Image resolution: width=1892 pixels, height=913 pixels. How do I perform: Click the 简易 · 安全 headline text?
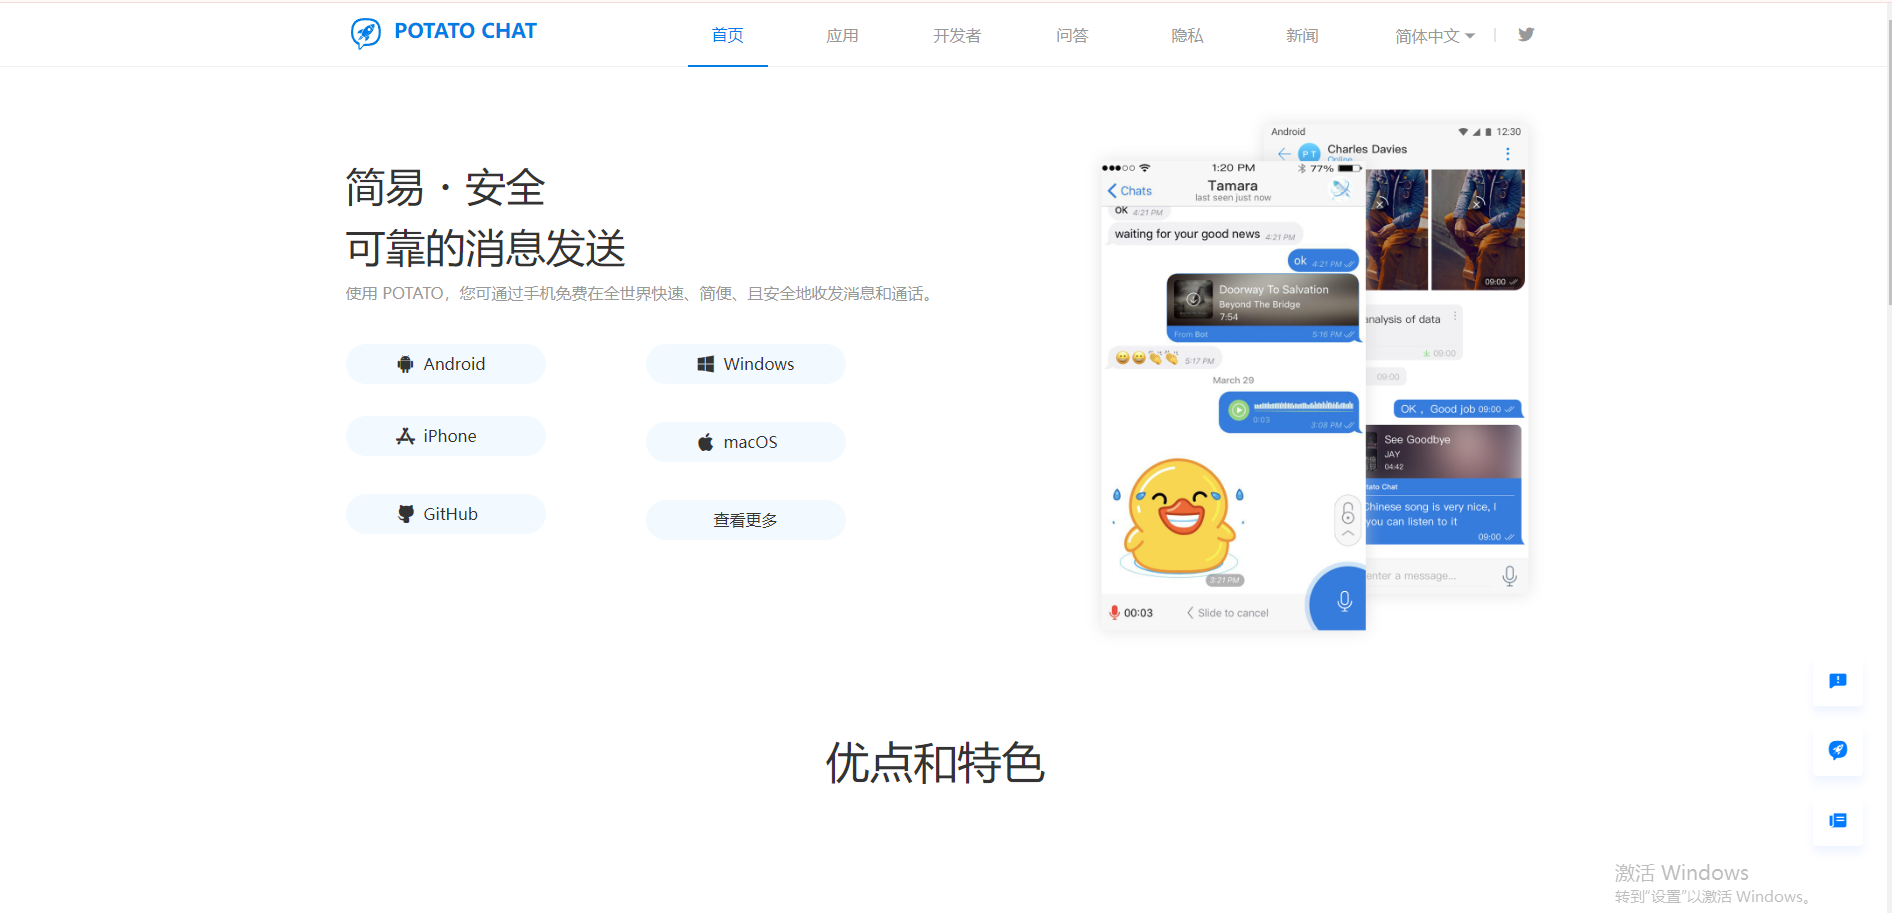(445, 188)
